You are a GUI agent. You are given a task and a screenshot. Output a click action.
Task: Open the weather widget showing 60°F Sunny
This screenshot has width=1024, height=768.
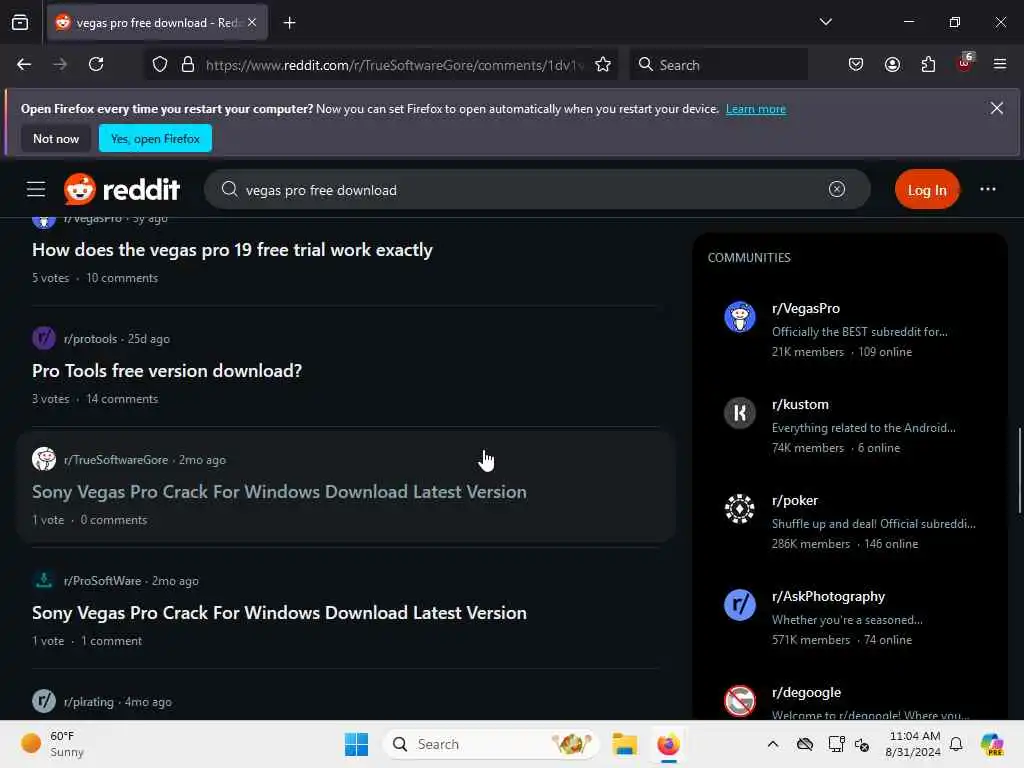pyautogui.click(x=52, y=744)
